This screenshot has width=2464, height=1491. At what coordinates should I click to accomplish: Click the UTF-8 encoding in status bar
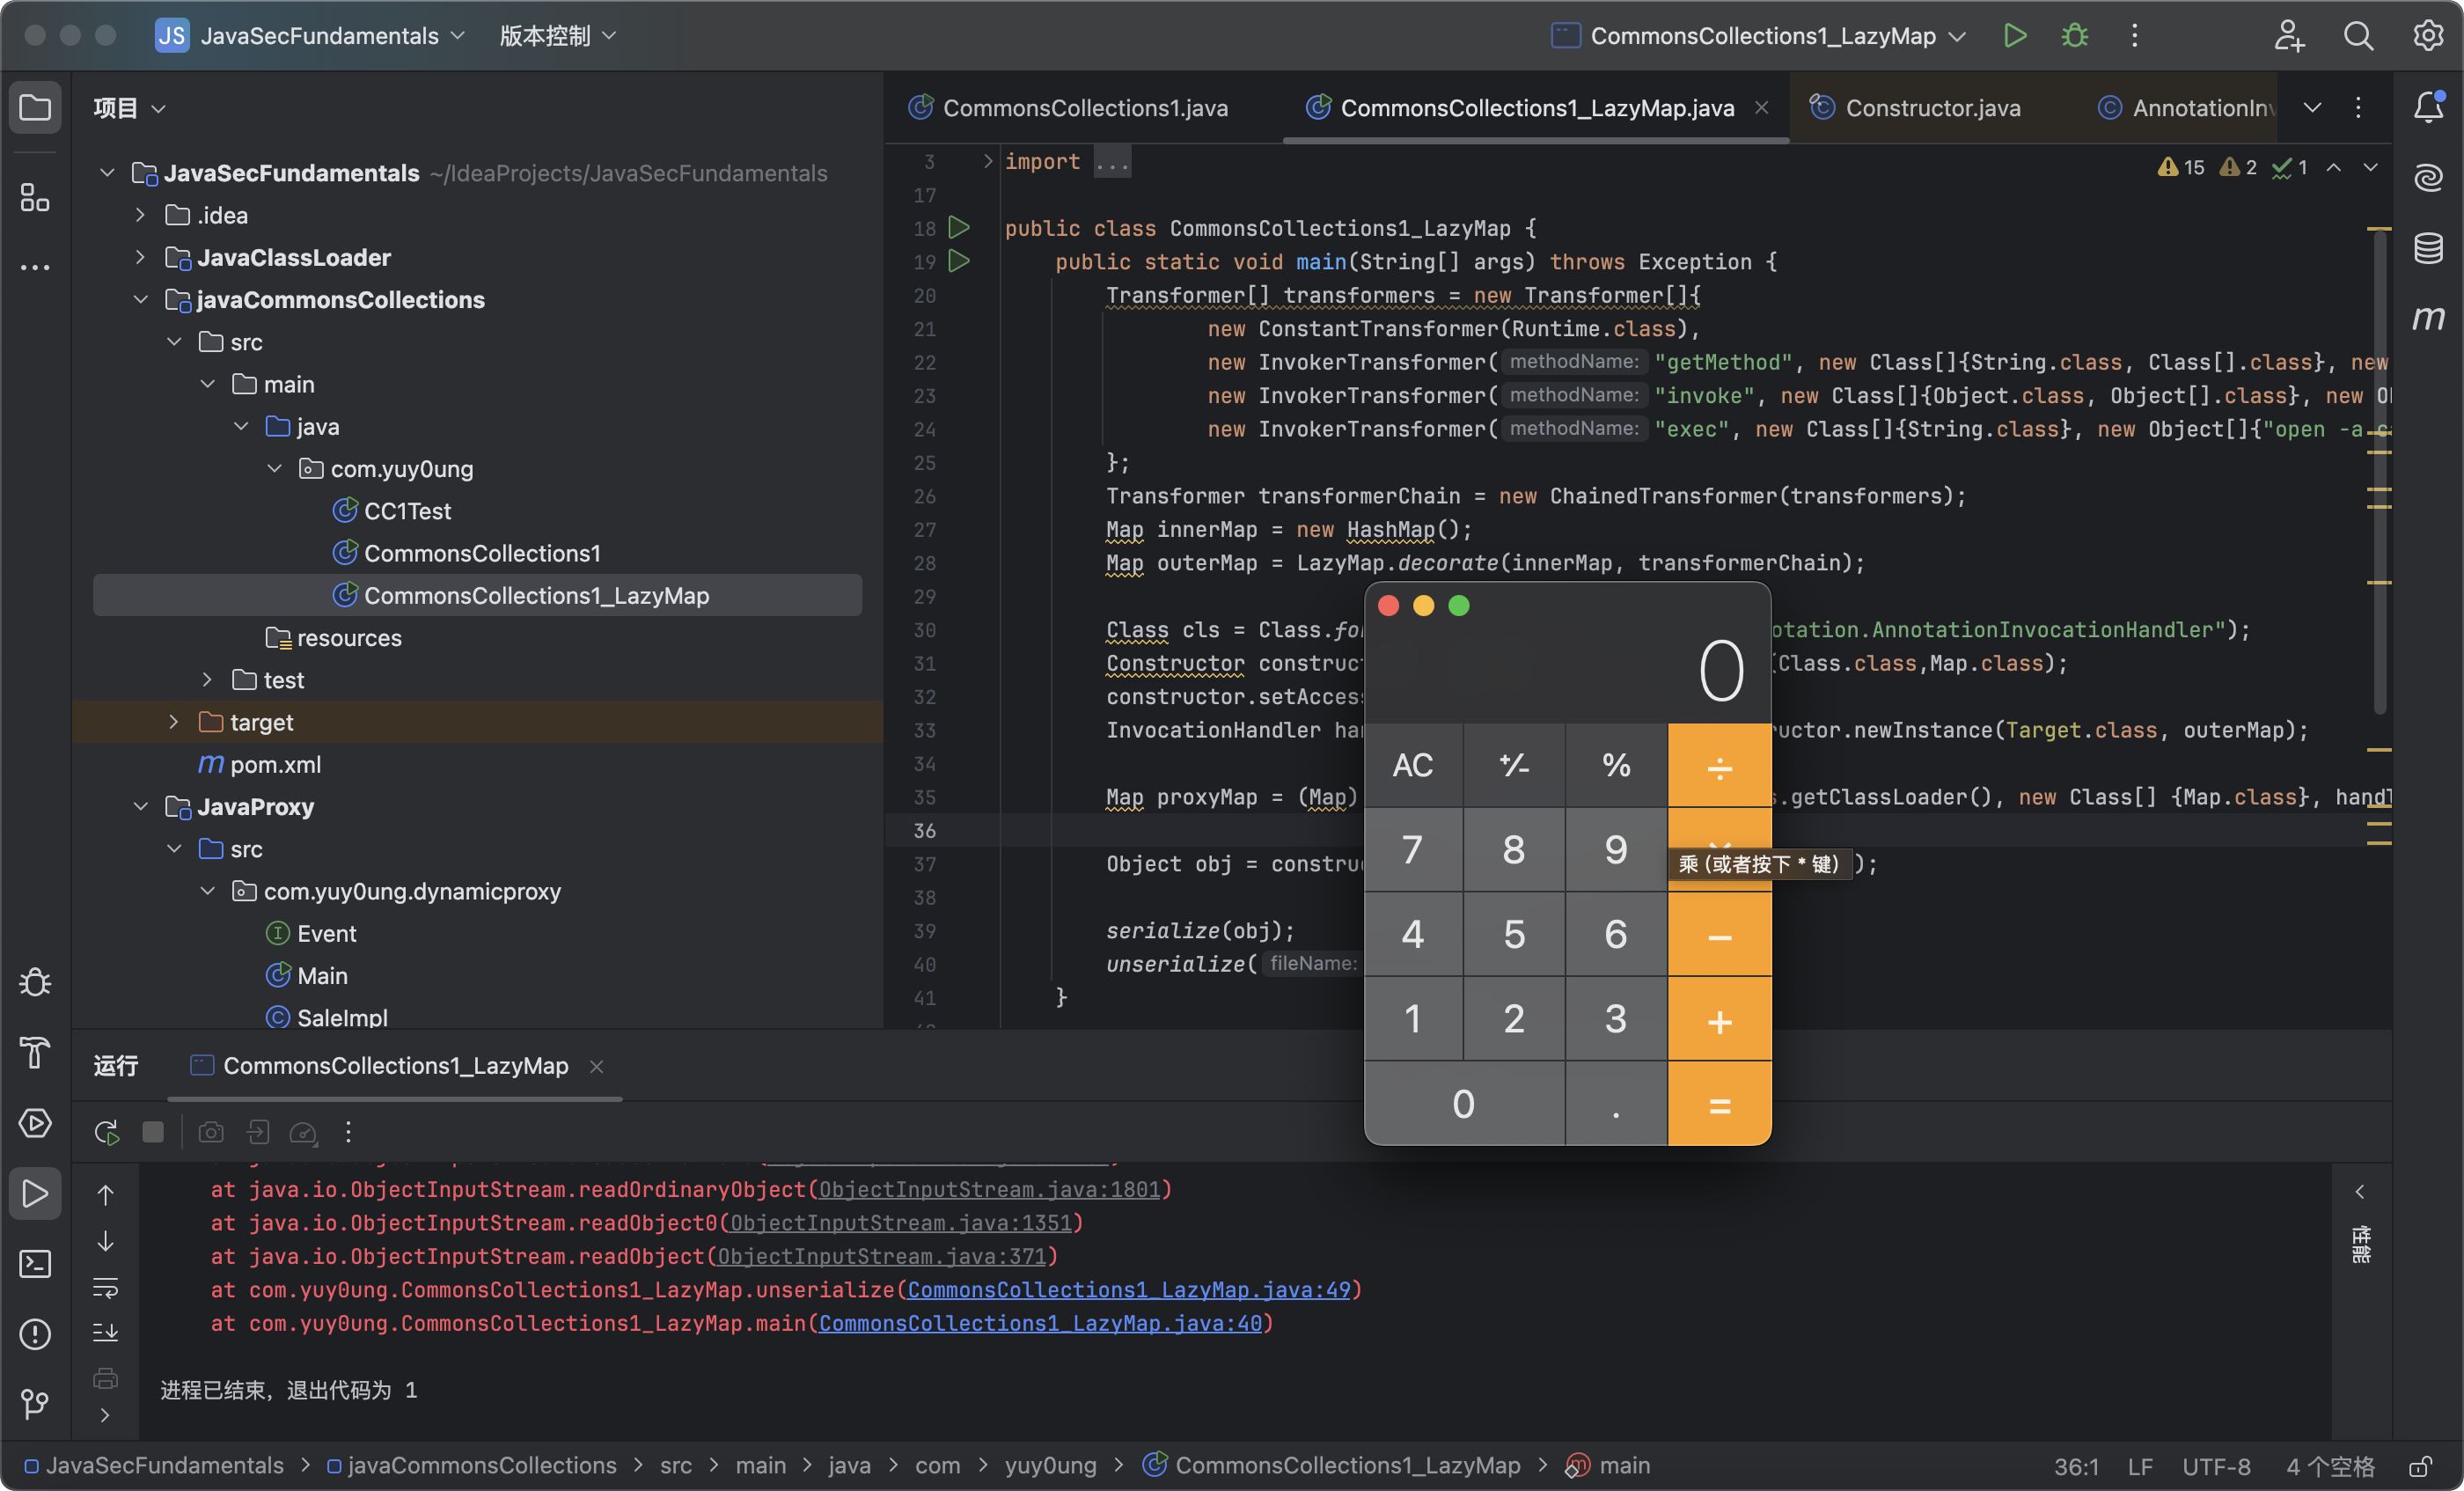click(2215, 1466)
